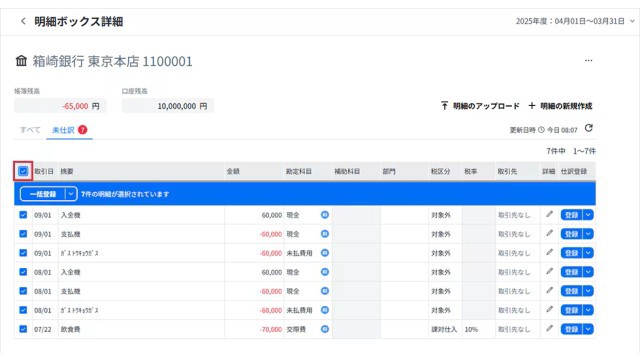This screenshot has width=640, height=360.
Task: Click the 口座残高 value field 10,000,000
Action: (x=168, y=106)
